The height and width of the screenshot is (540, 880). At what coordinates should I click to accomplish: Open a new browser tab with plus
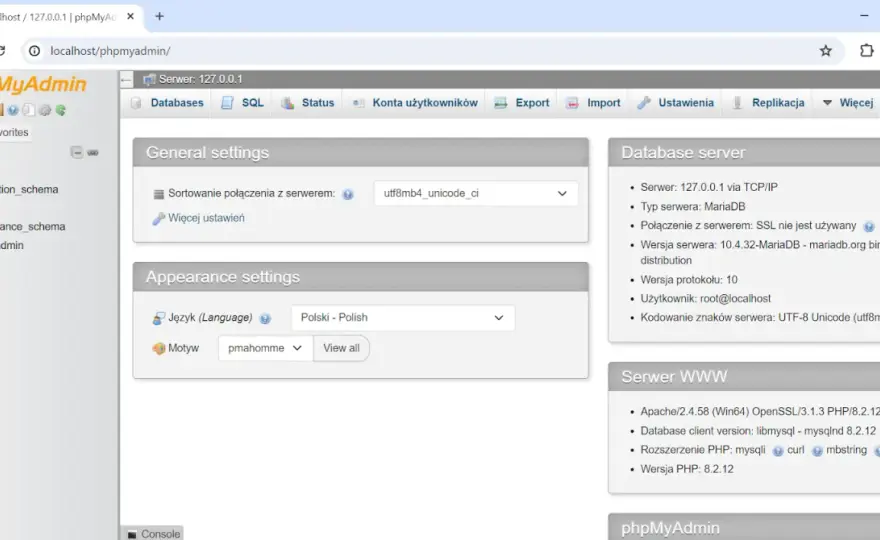[159, 16]
